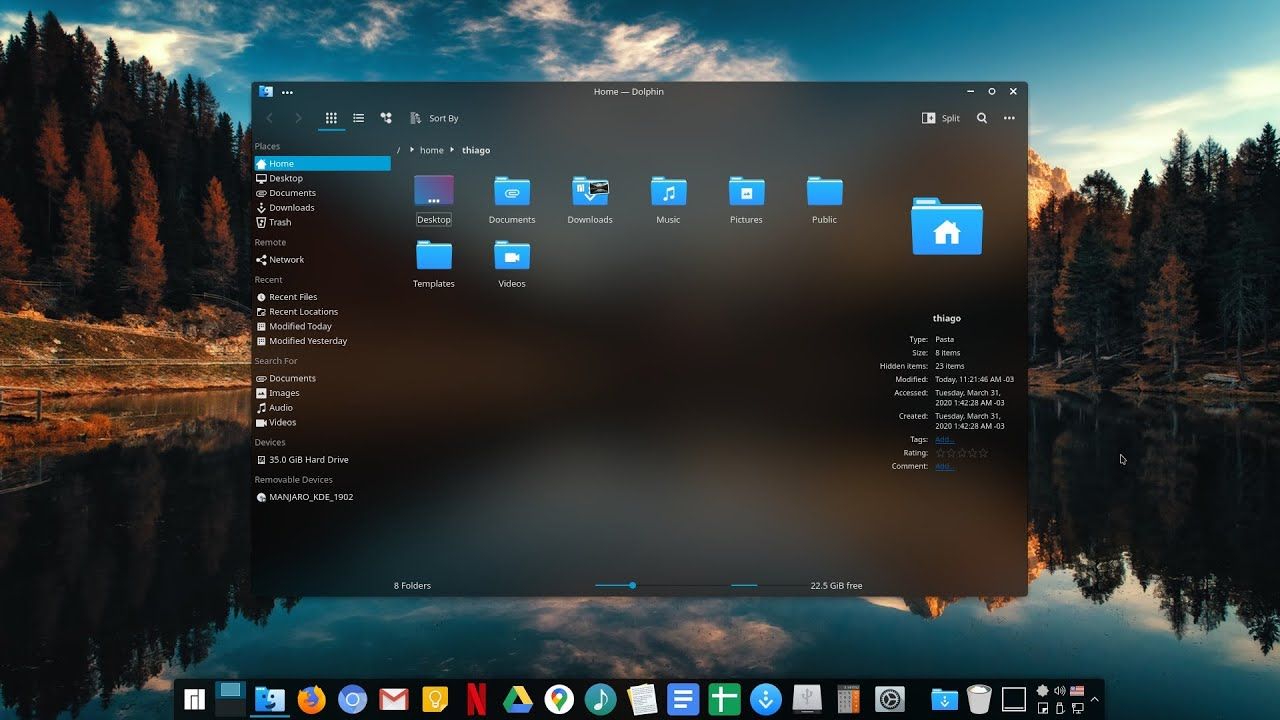Open MANJARO_KDE_1902 removable device
Viewport: 1280px width, 720px height.
click(322, 497)
